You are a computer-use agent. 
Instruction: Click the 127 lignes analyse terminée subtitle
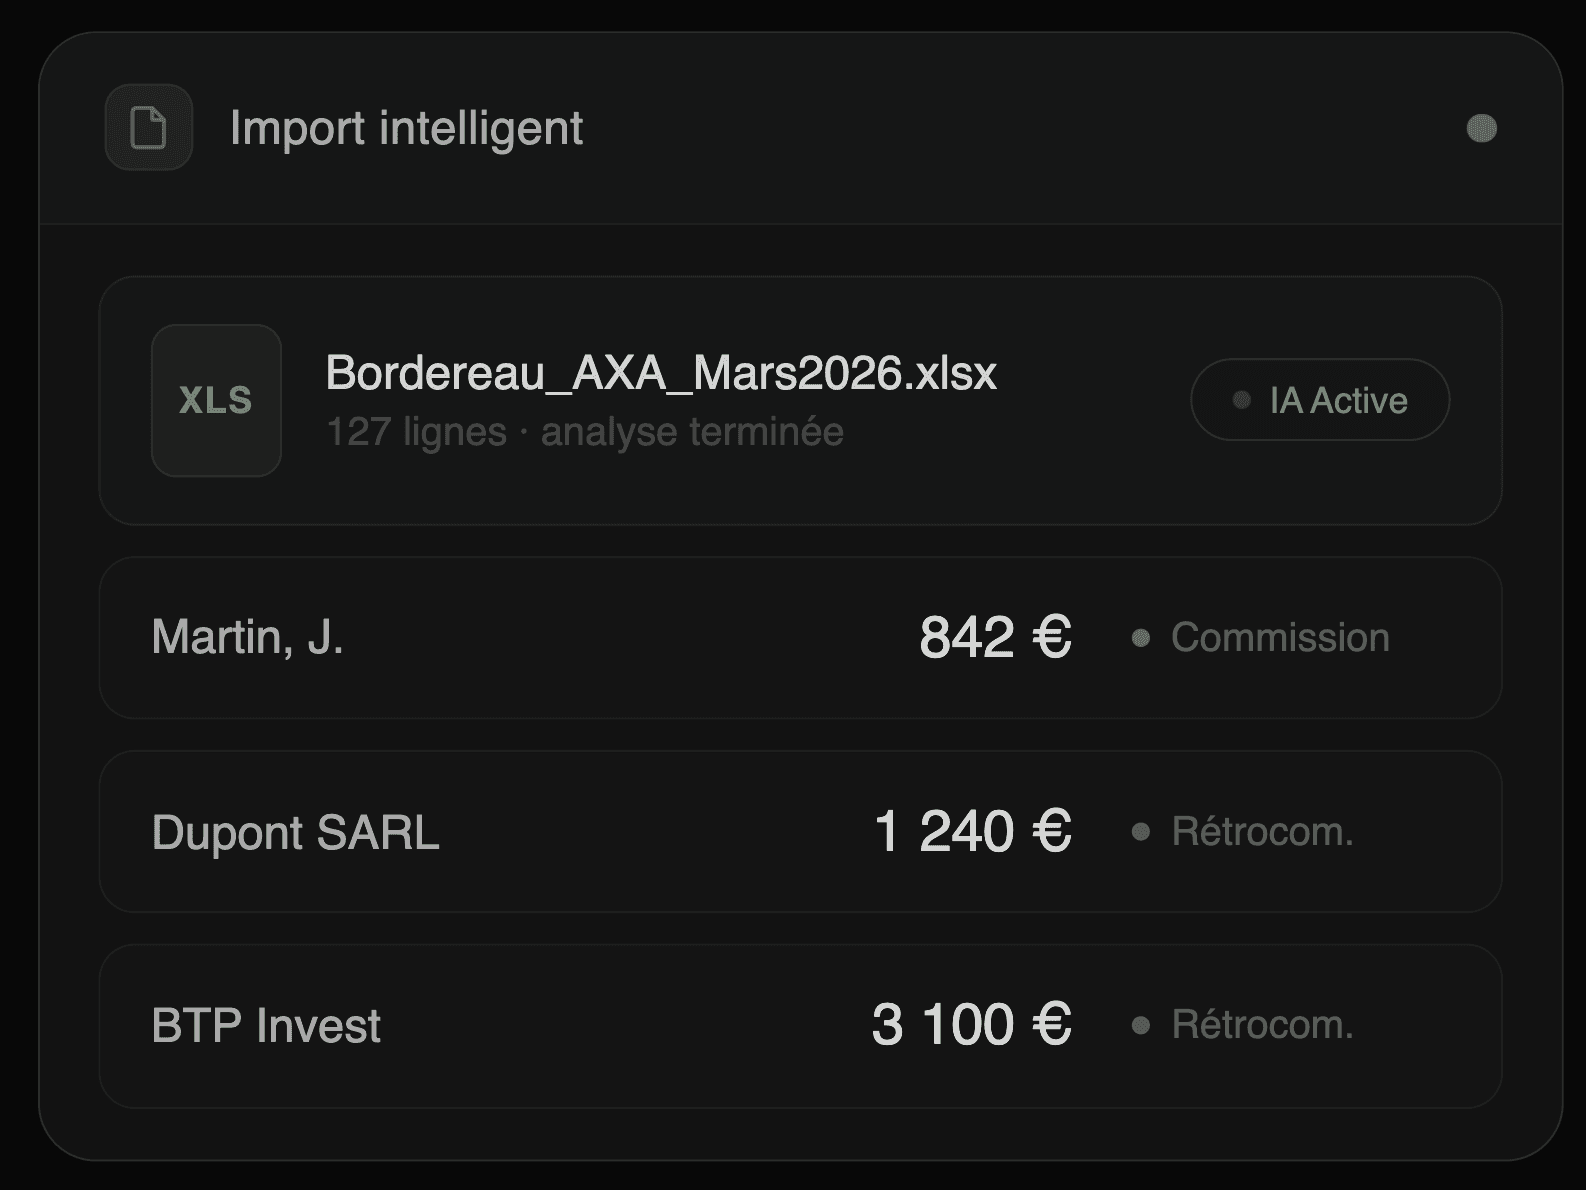point(585,432)
